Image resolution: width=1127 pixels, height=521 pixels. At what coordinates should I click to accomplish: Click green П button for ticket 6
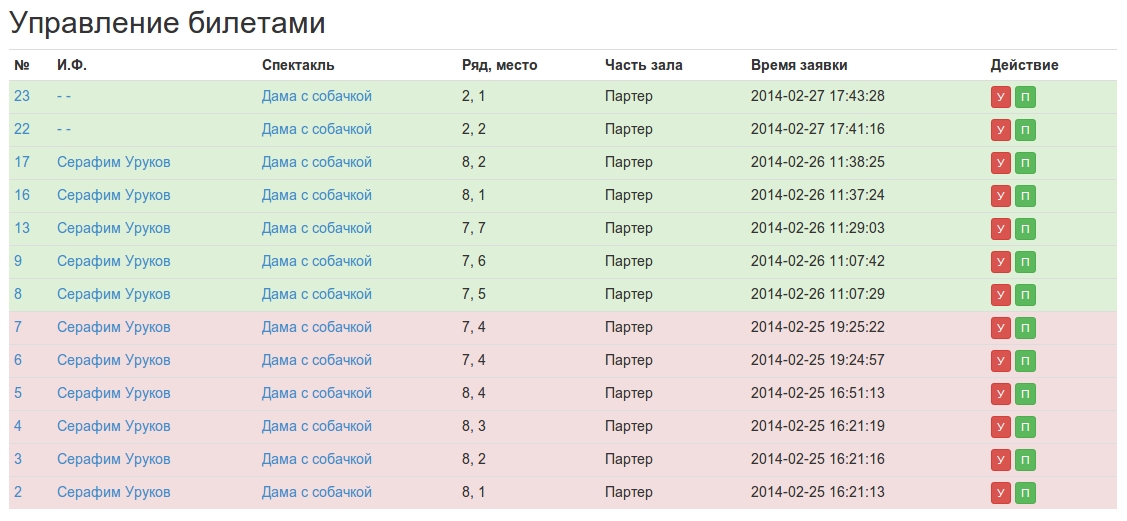1025,362
